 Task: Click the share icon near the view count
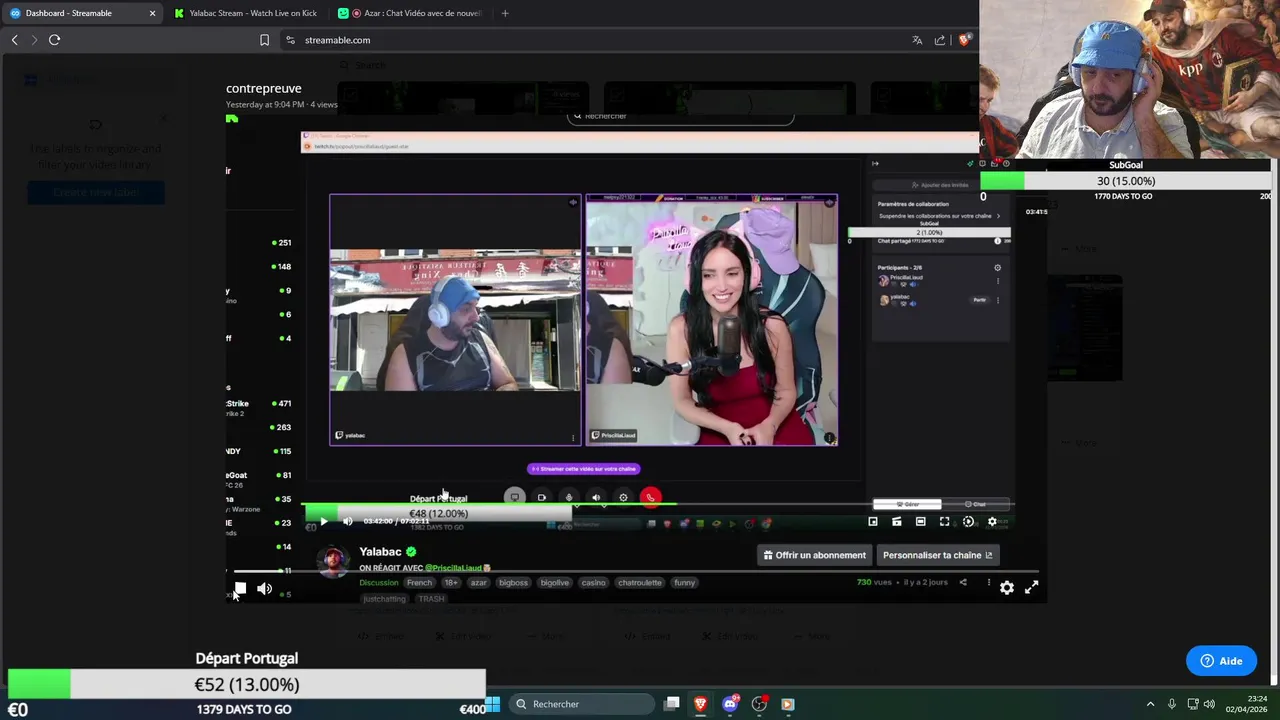[x=963, y=582]
